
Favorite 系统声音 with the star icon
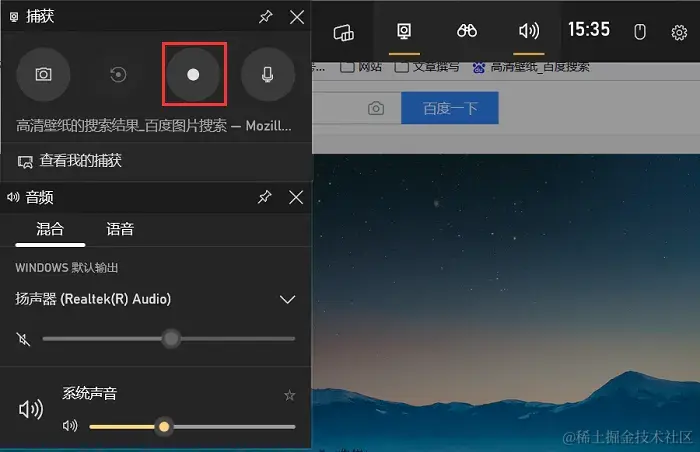pyautogui.click(x=290, y=395)
